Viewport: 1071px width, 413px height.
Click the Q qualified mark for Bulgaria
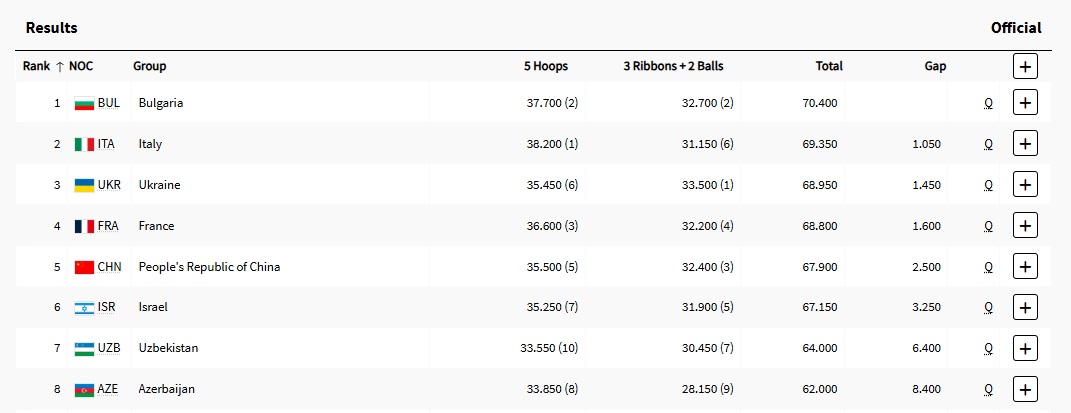(x=988, y=103)
